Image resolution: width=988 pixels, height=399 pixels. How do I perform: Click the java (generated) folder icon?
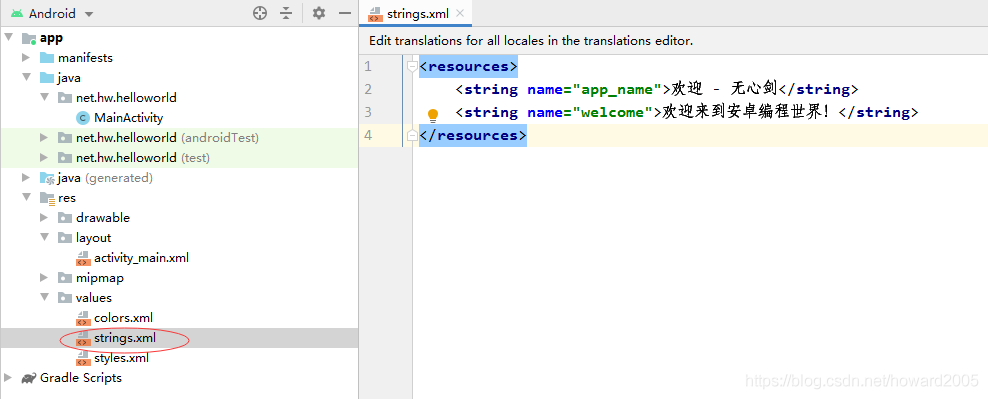(47, 178)
